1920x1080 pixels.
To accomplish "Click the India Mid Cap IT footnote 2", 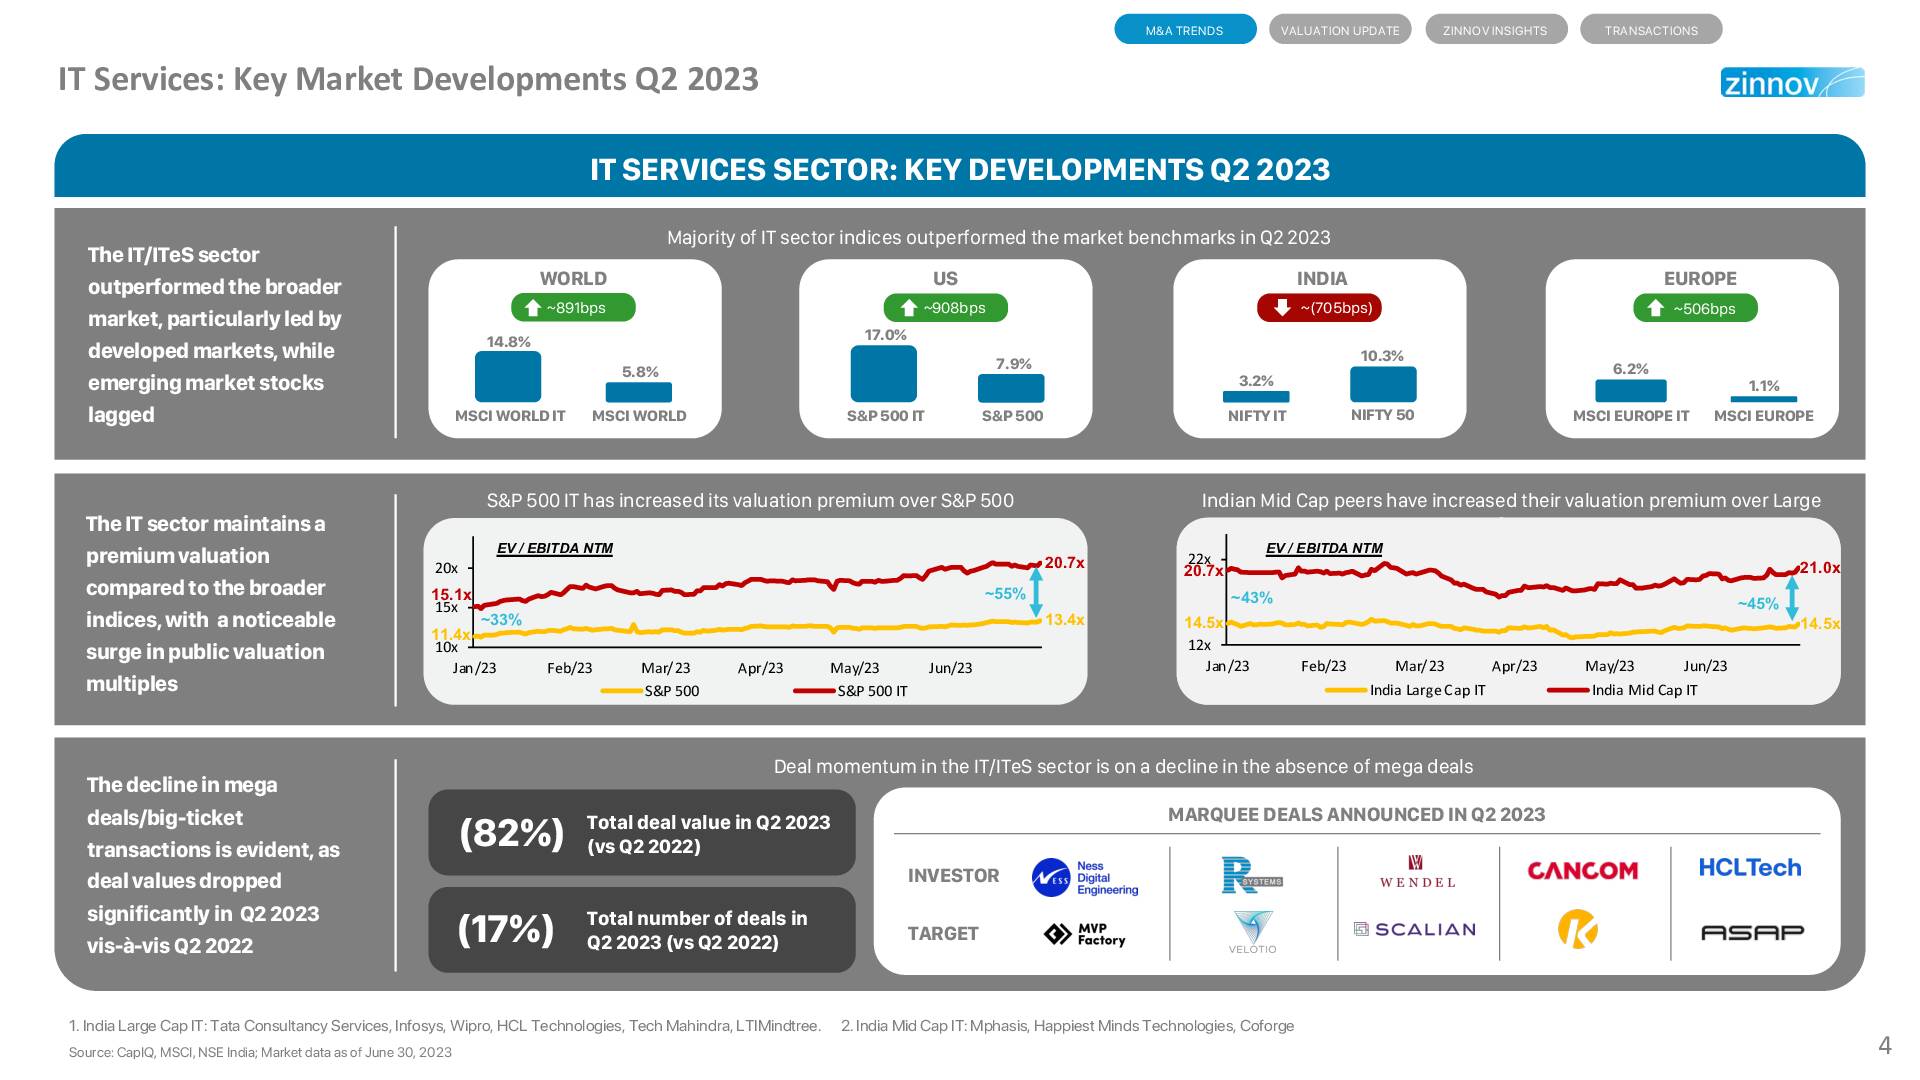I will coord(1067,1026).
